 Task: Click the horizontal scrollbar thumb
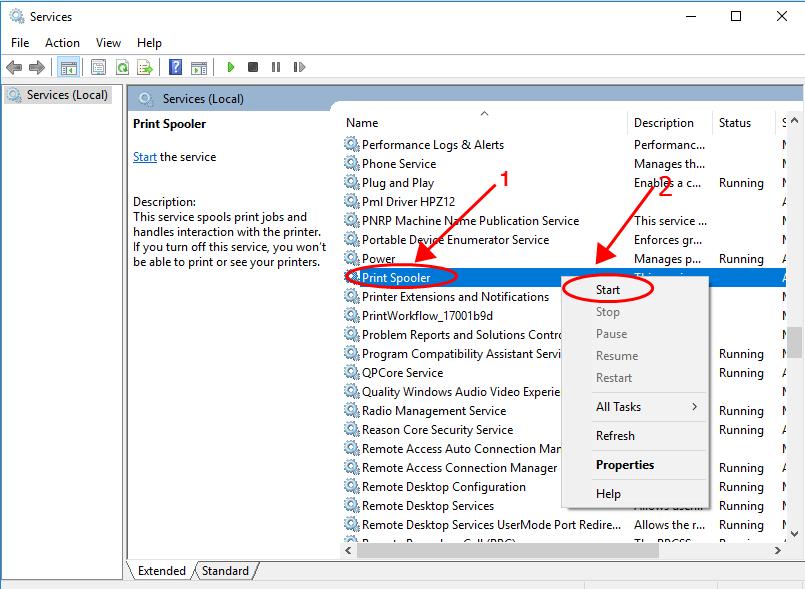coord(508,550)
